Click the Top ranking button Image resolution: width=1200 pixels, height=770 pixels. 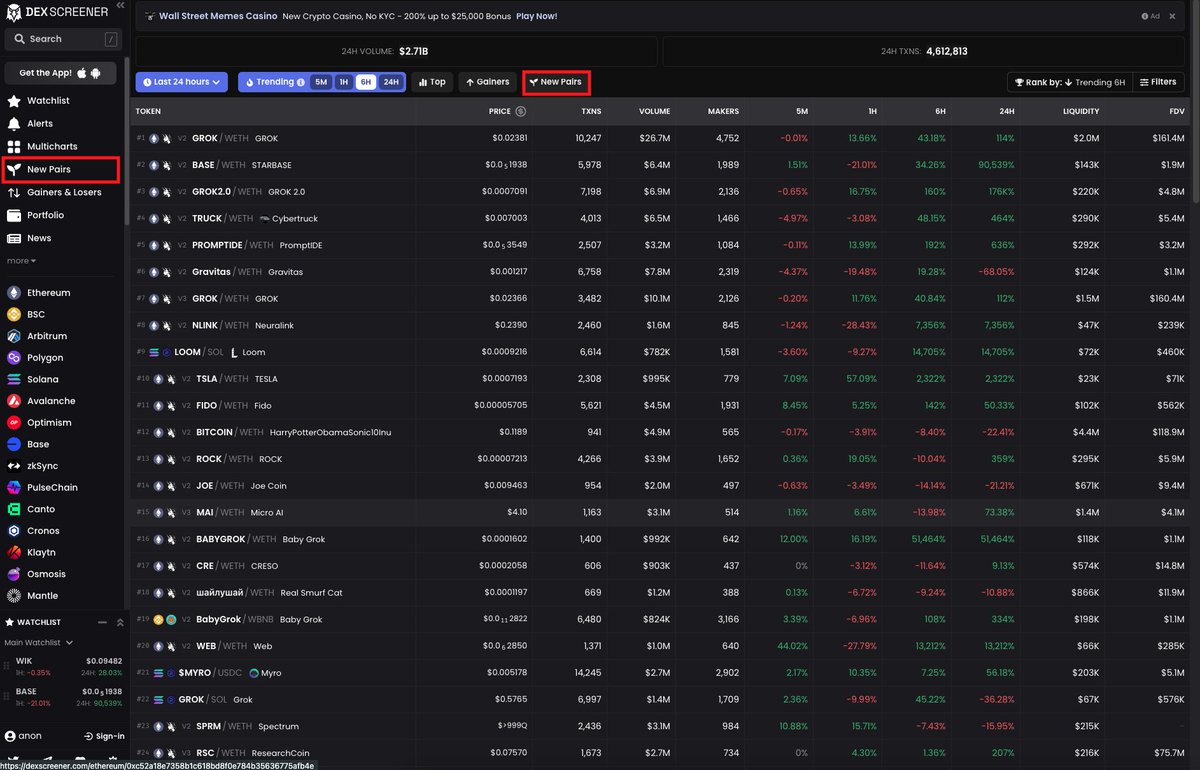[432, 82]
